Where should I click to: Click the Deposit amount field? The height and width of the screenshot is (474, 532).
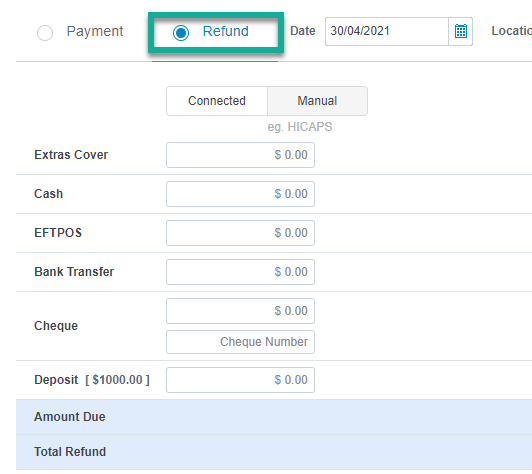coord(240,380)
